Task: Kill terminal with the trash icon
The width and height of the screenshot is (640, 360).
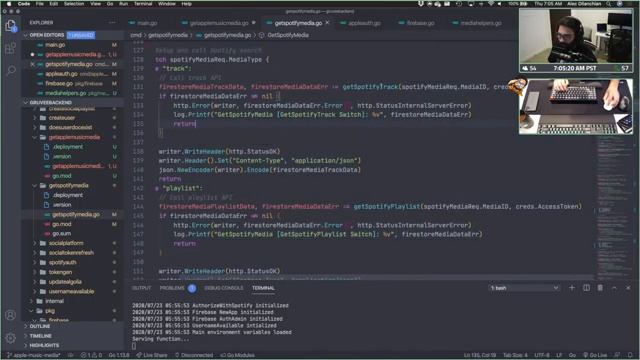Action: (600, 288)
